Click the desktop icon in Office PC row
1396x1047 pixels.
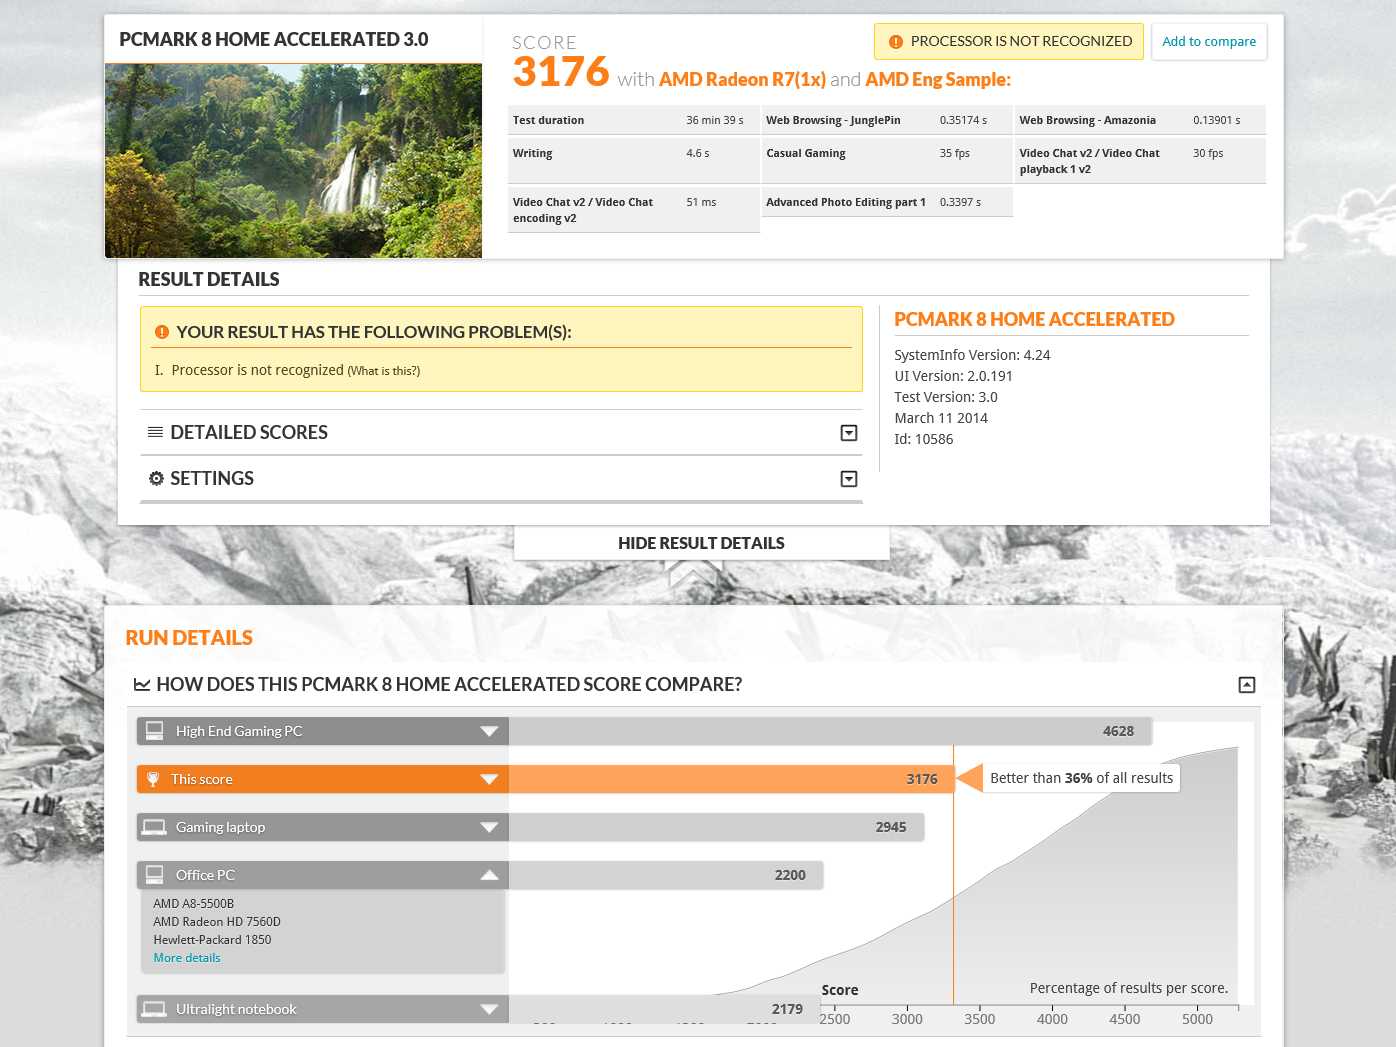[154, 875]
